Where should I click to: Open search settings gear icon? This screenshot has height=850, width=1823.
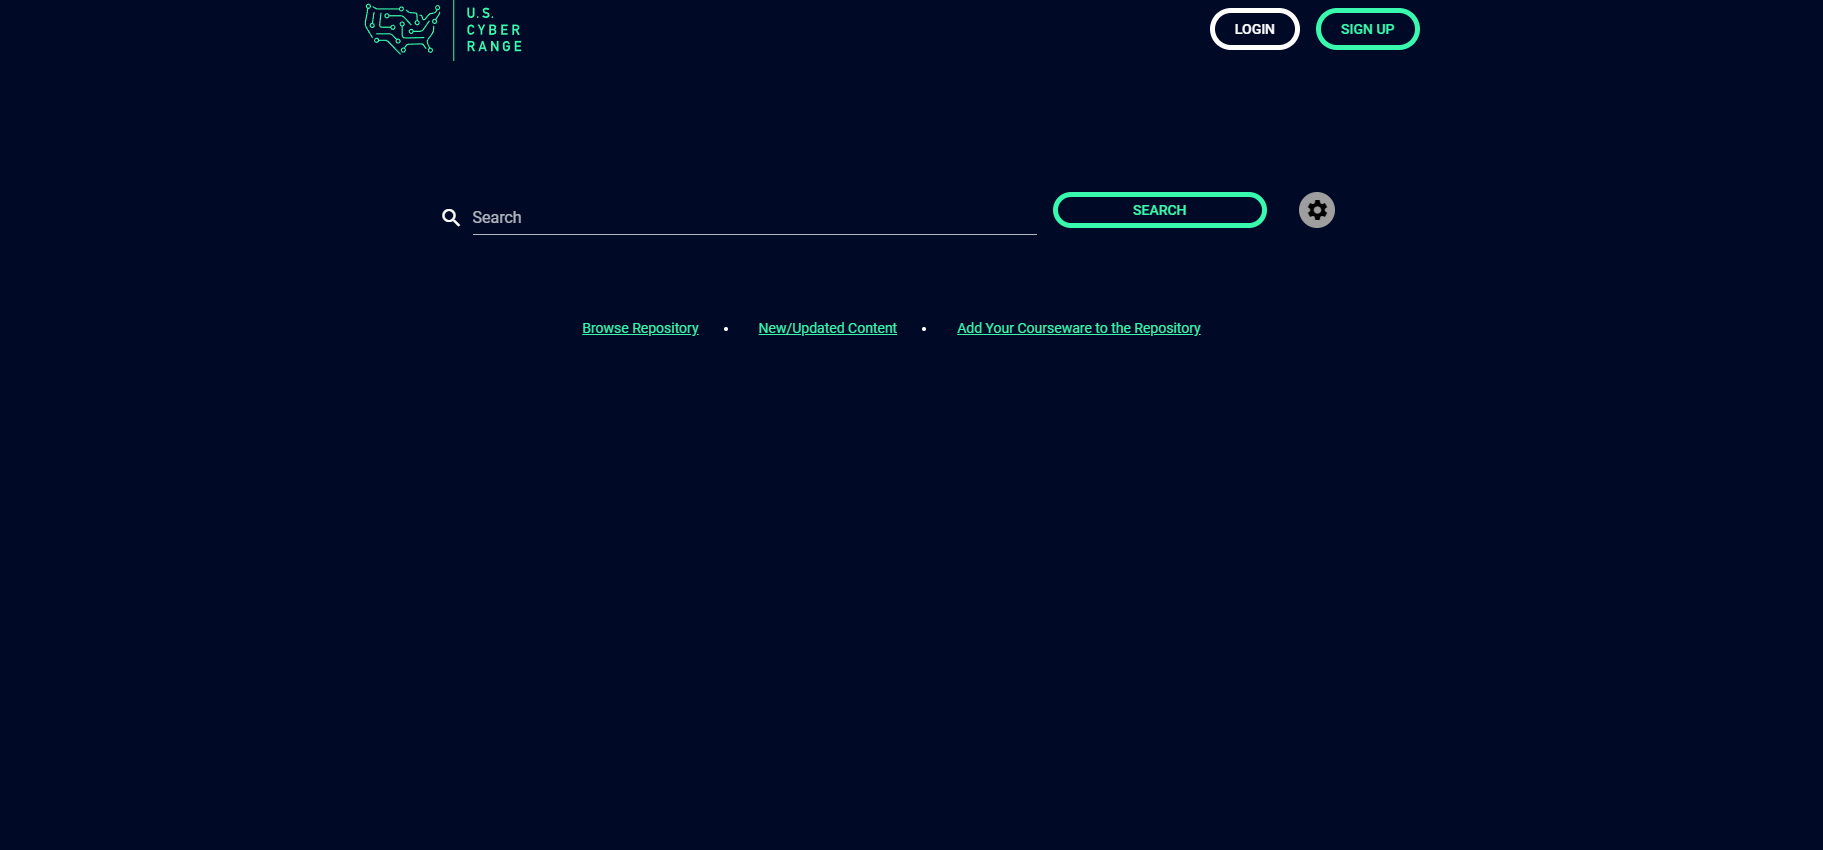1317,210
